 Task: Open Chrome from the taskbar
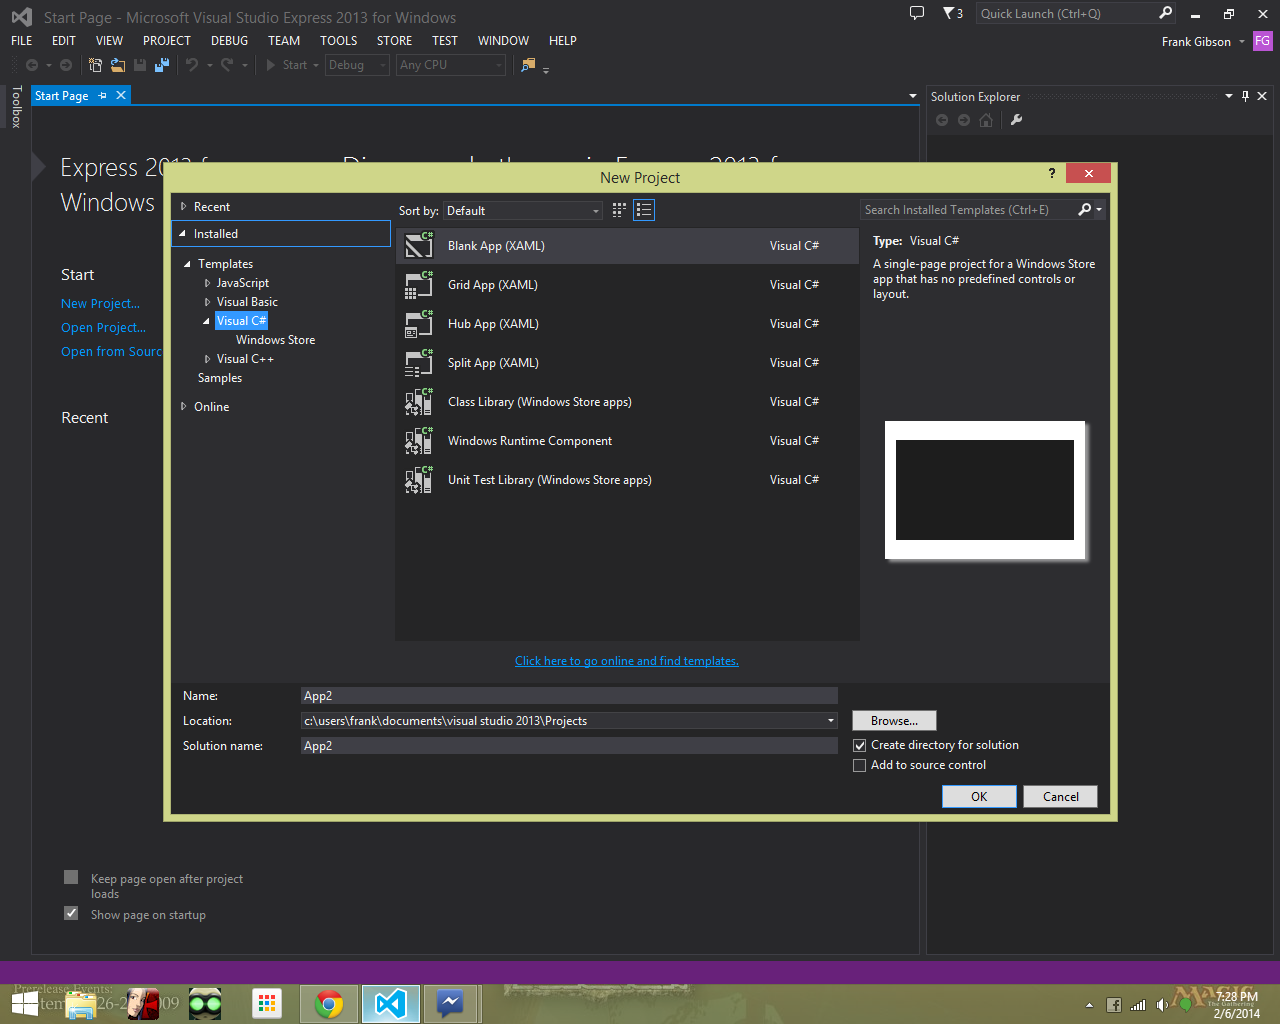click(329, 1004)
